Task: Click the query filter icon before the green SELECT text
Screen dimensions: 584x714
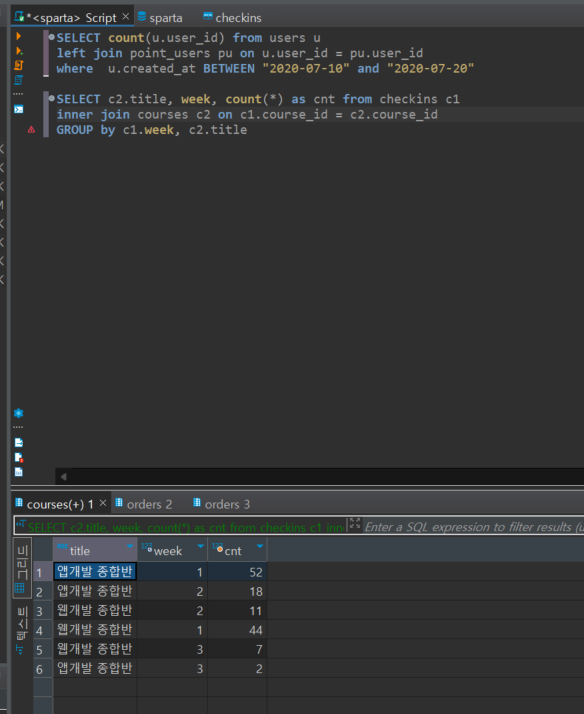Action: point(20,524)
